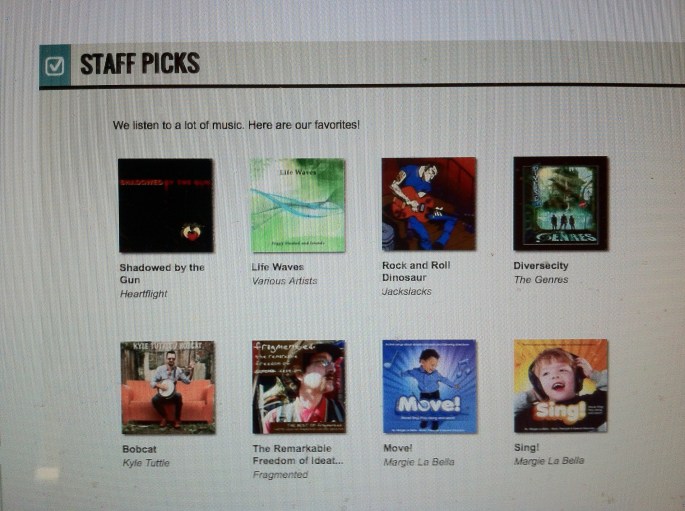Screen dimensions: 685x511
Task: Click Margie La Bella under Move!
Action: click(x=419, y=462)
